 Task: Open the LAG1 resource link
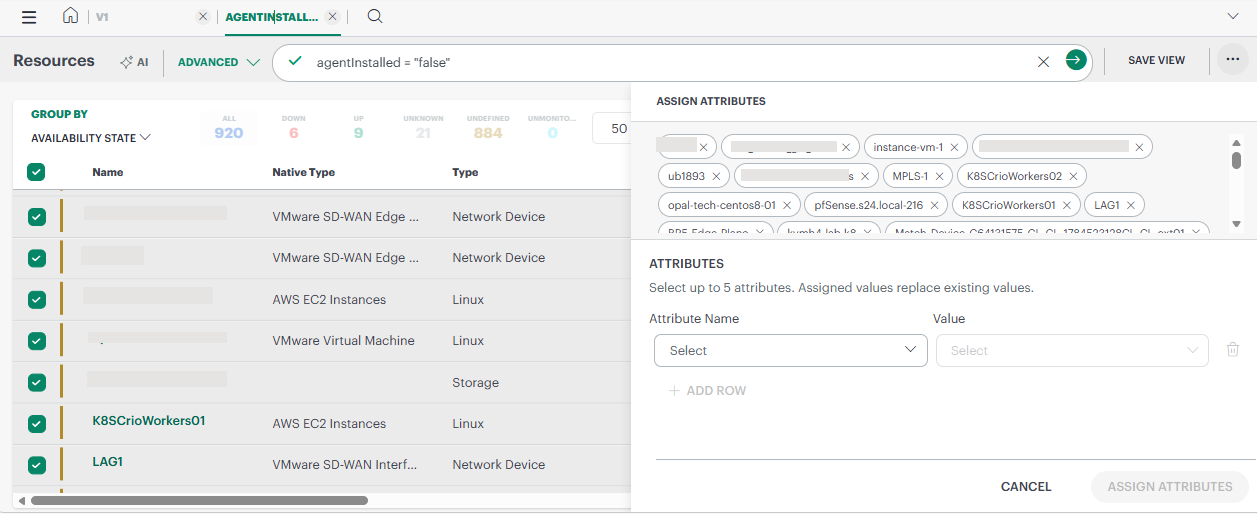pyautogui.click(x=108, y=462)
